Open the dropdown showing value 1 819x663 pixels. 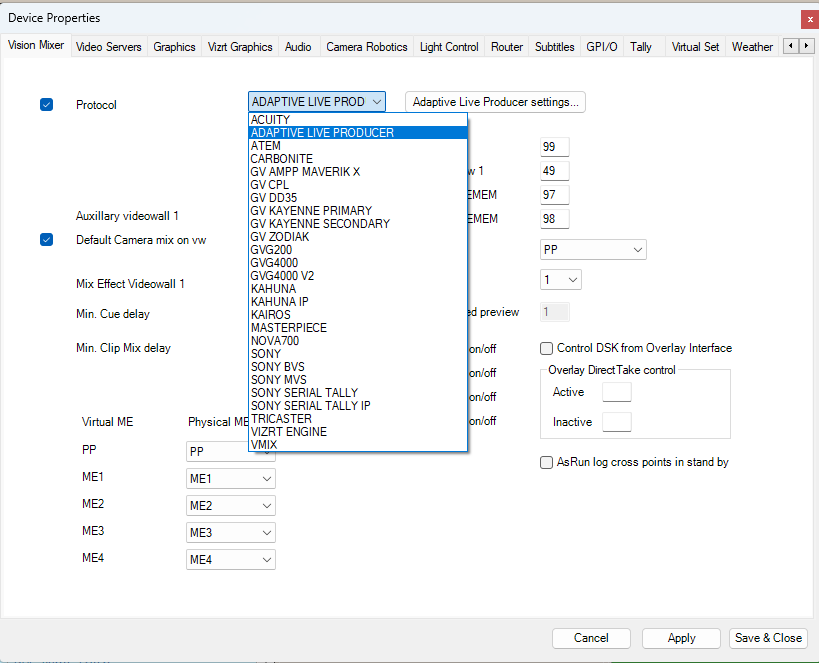[x=560, y=280]
